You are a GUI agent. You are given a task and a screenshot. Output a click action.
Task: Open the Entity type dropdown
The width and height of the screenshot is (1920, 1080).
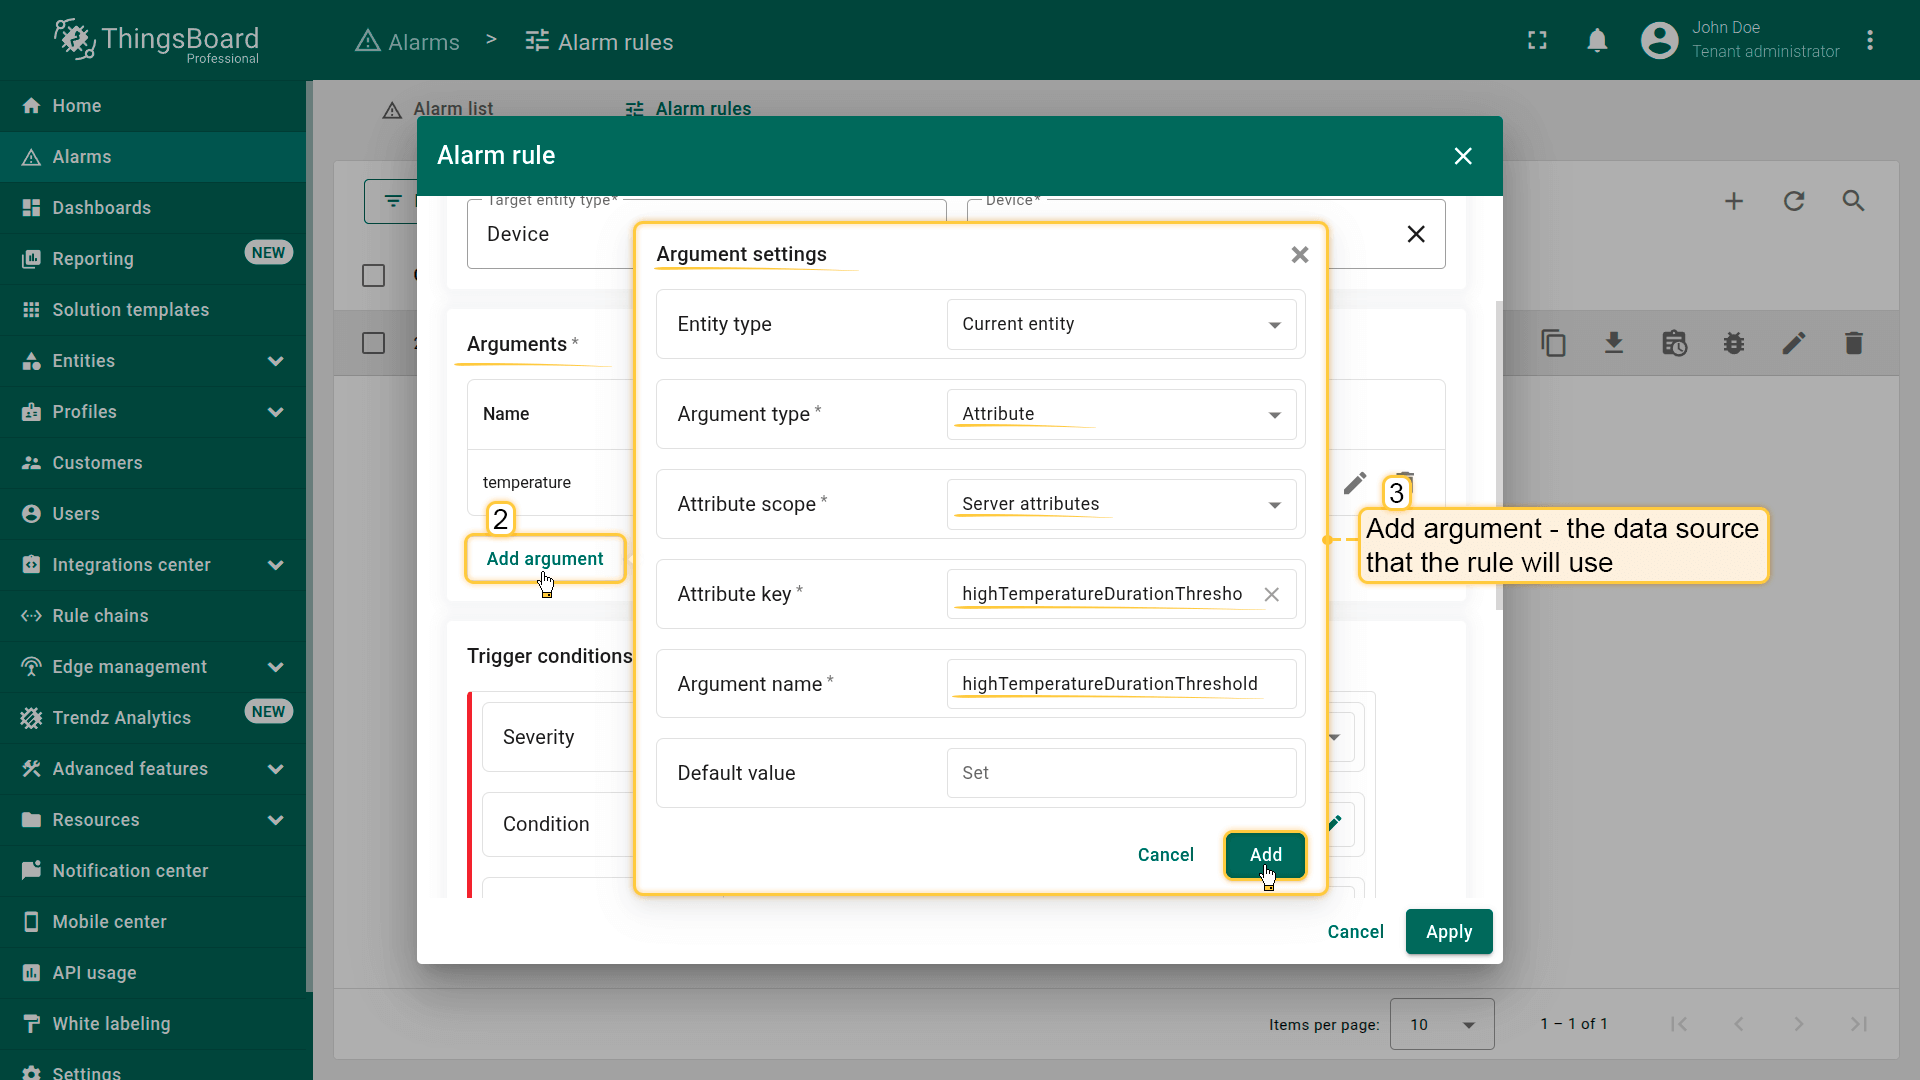click(1120, 325)
